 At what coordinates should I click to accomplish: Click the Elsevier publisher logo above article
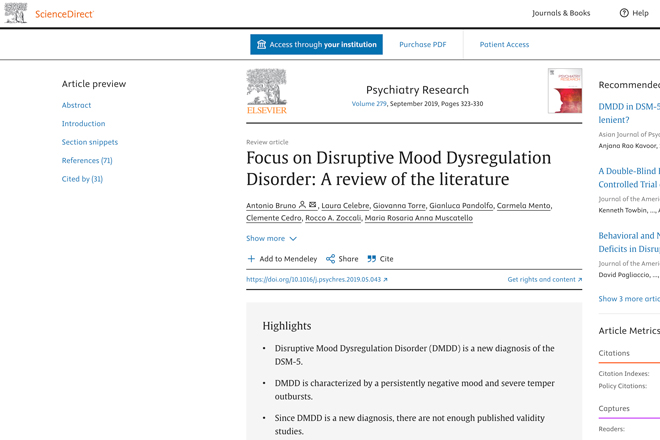266,91
